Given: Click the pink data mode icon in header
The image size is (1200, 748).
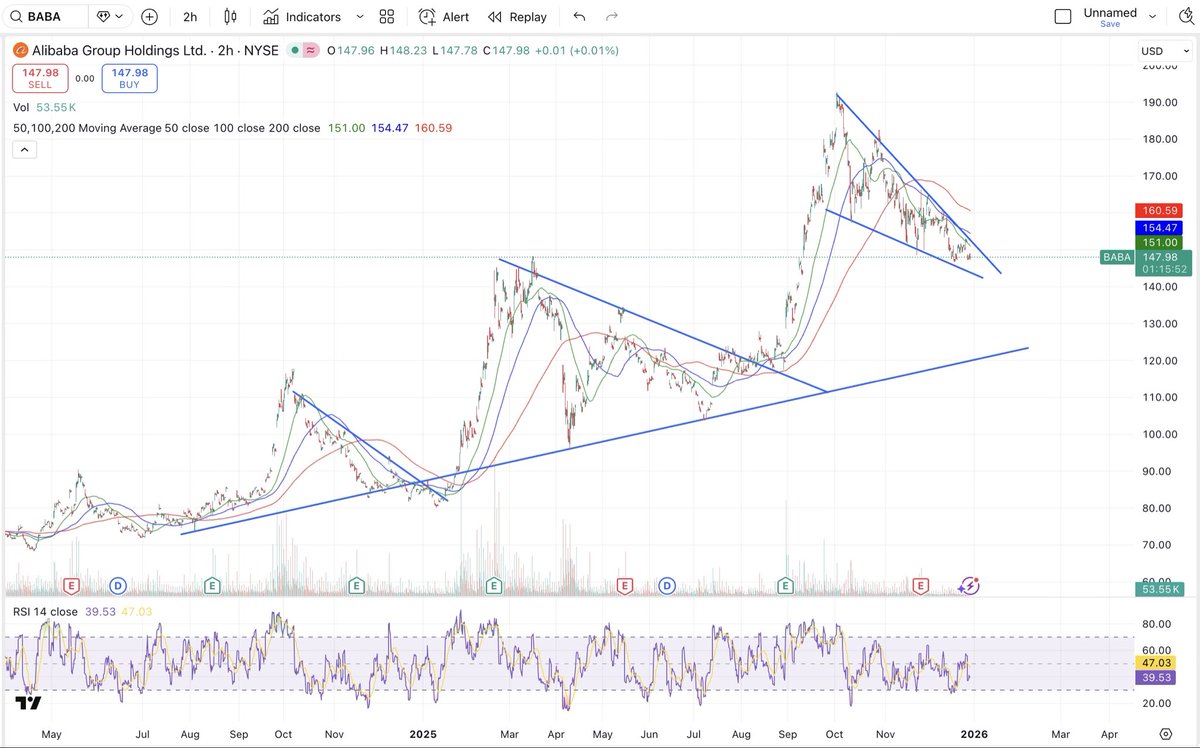Looking at the screenshot, I should pyautogui.click(x=311, y=50).
